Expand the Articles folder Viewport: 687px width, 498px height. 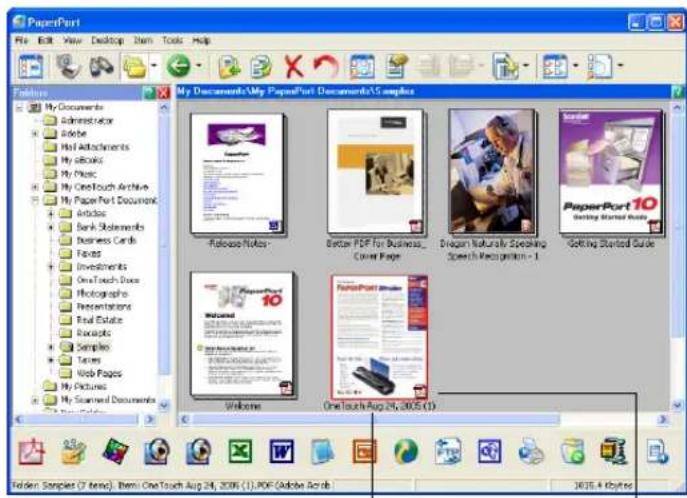pos(51,214)
